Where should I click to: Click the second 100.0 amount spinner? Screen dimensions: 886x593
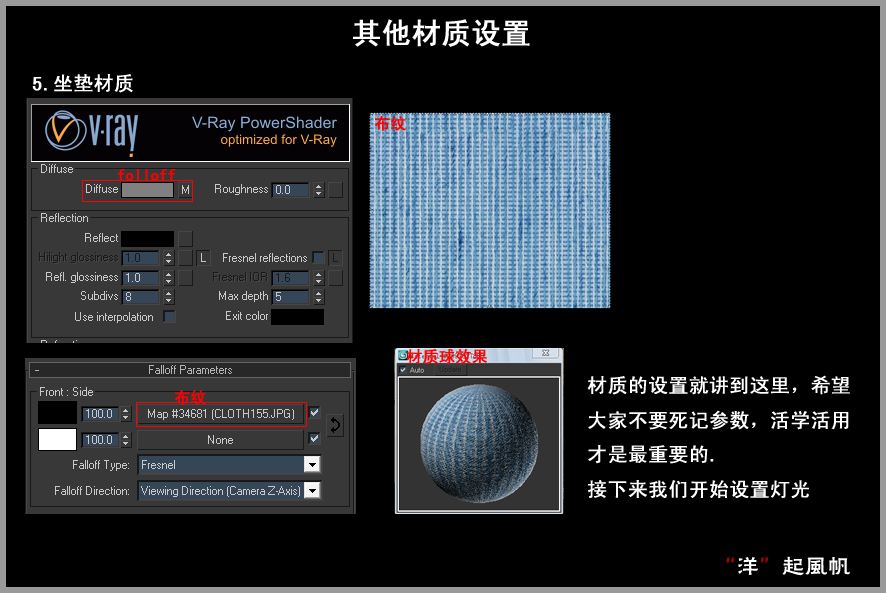pos(126,440)
